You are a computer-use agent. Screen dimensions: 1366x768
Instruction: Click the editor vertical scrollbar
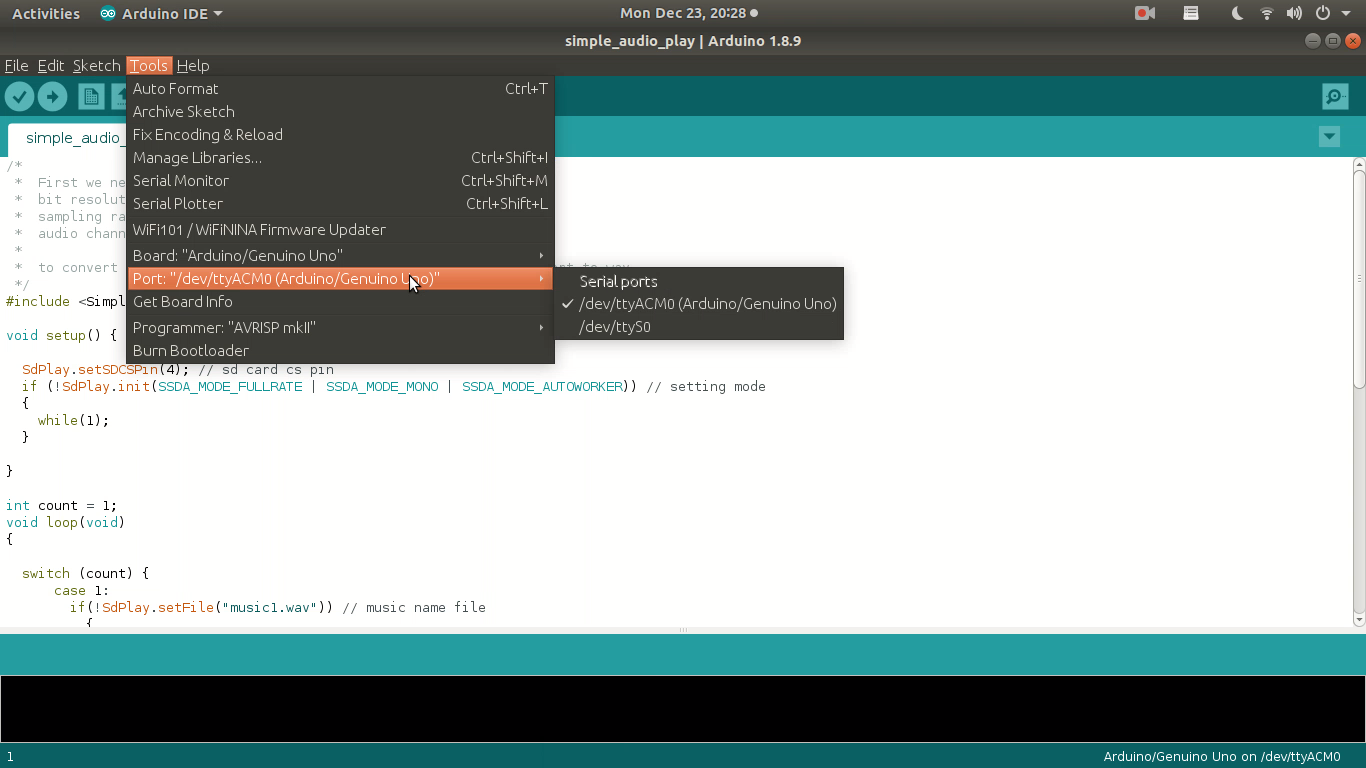1359,390
